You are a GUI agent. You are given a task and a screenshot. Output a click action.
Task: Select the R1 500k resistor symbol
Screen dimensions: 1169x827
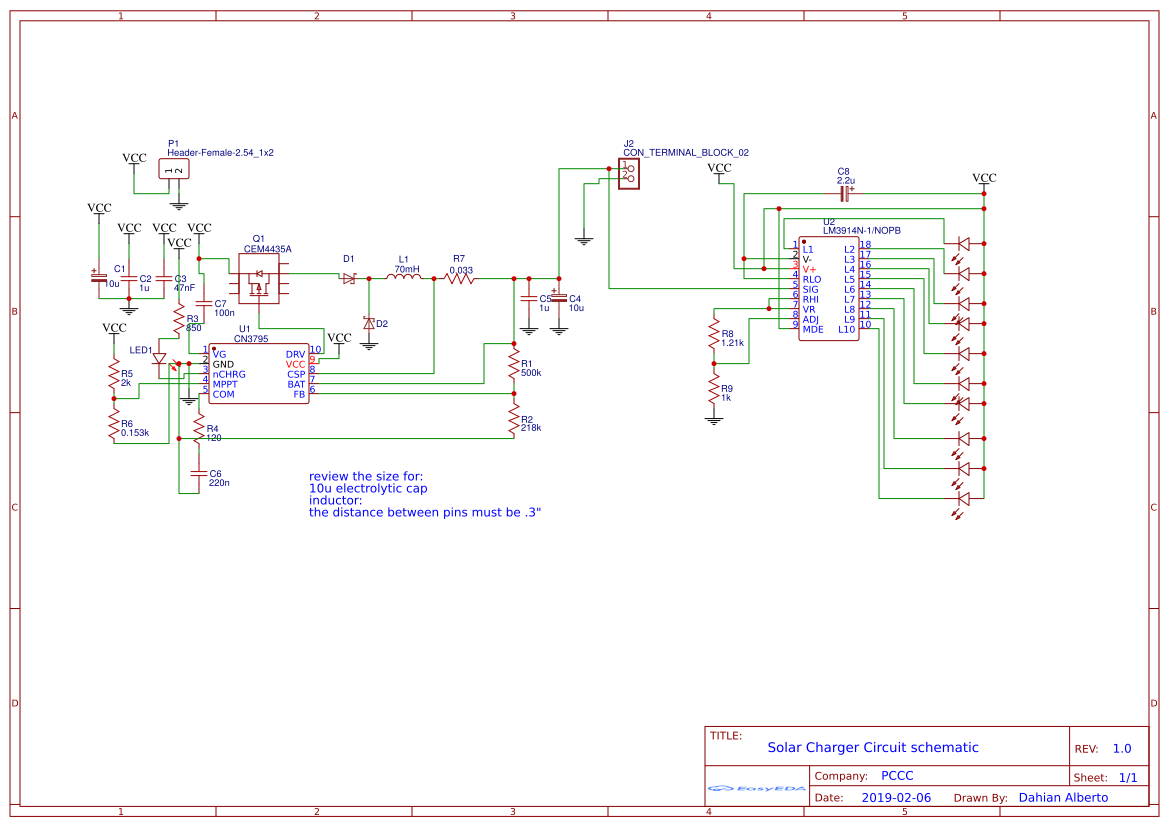[514, 366]
